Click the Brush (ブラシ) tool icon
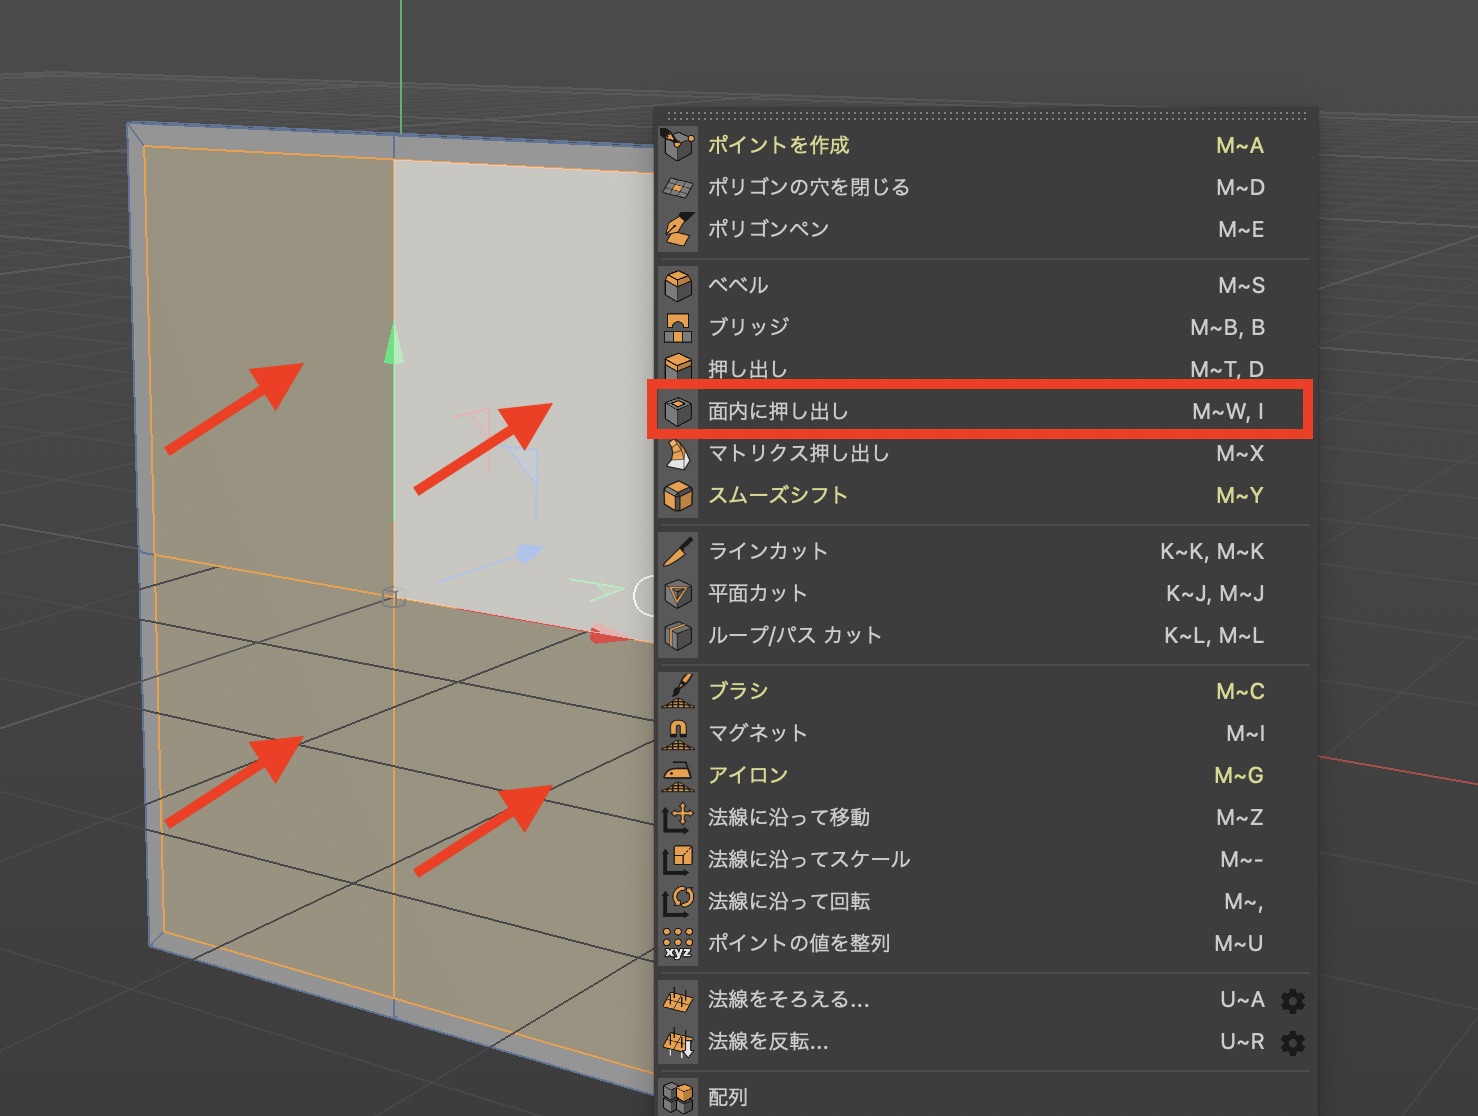 678,691
